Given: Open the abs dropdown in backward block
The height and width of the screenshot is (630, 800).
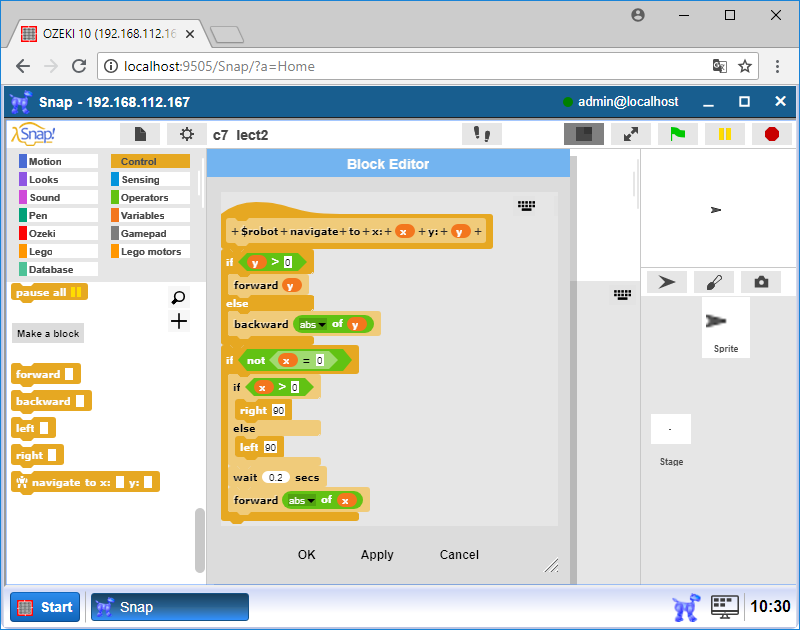Looking at the screenshot, I should pyautogui.click(x=313, y=324).
